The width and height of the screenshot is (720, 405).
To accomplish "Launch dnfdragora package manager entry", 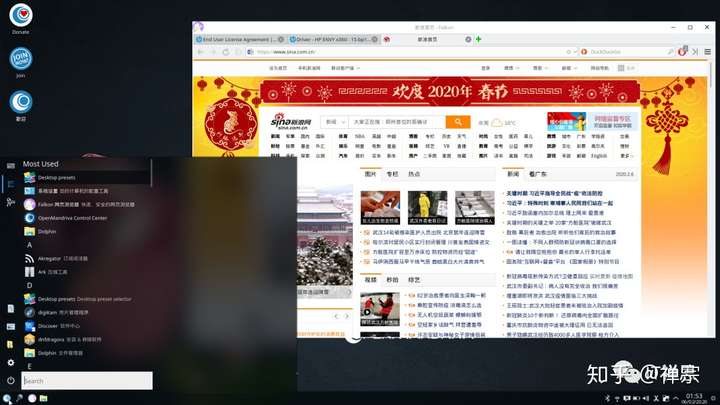I will tap(86, 339).
